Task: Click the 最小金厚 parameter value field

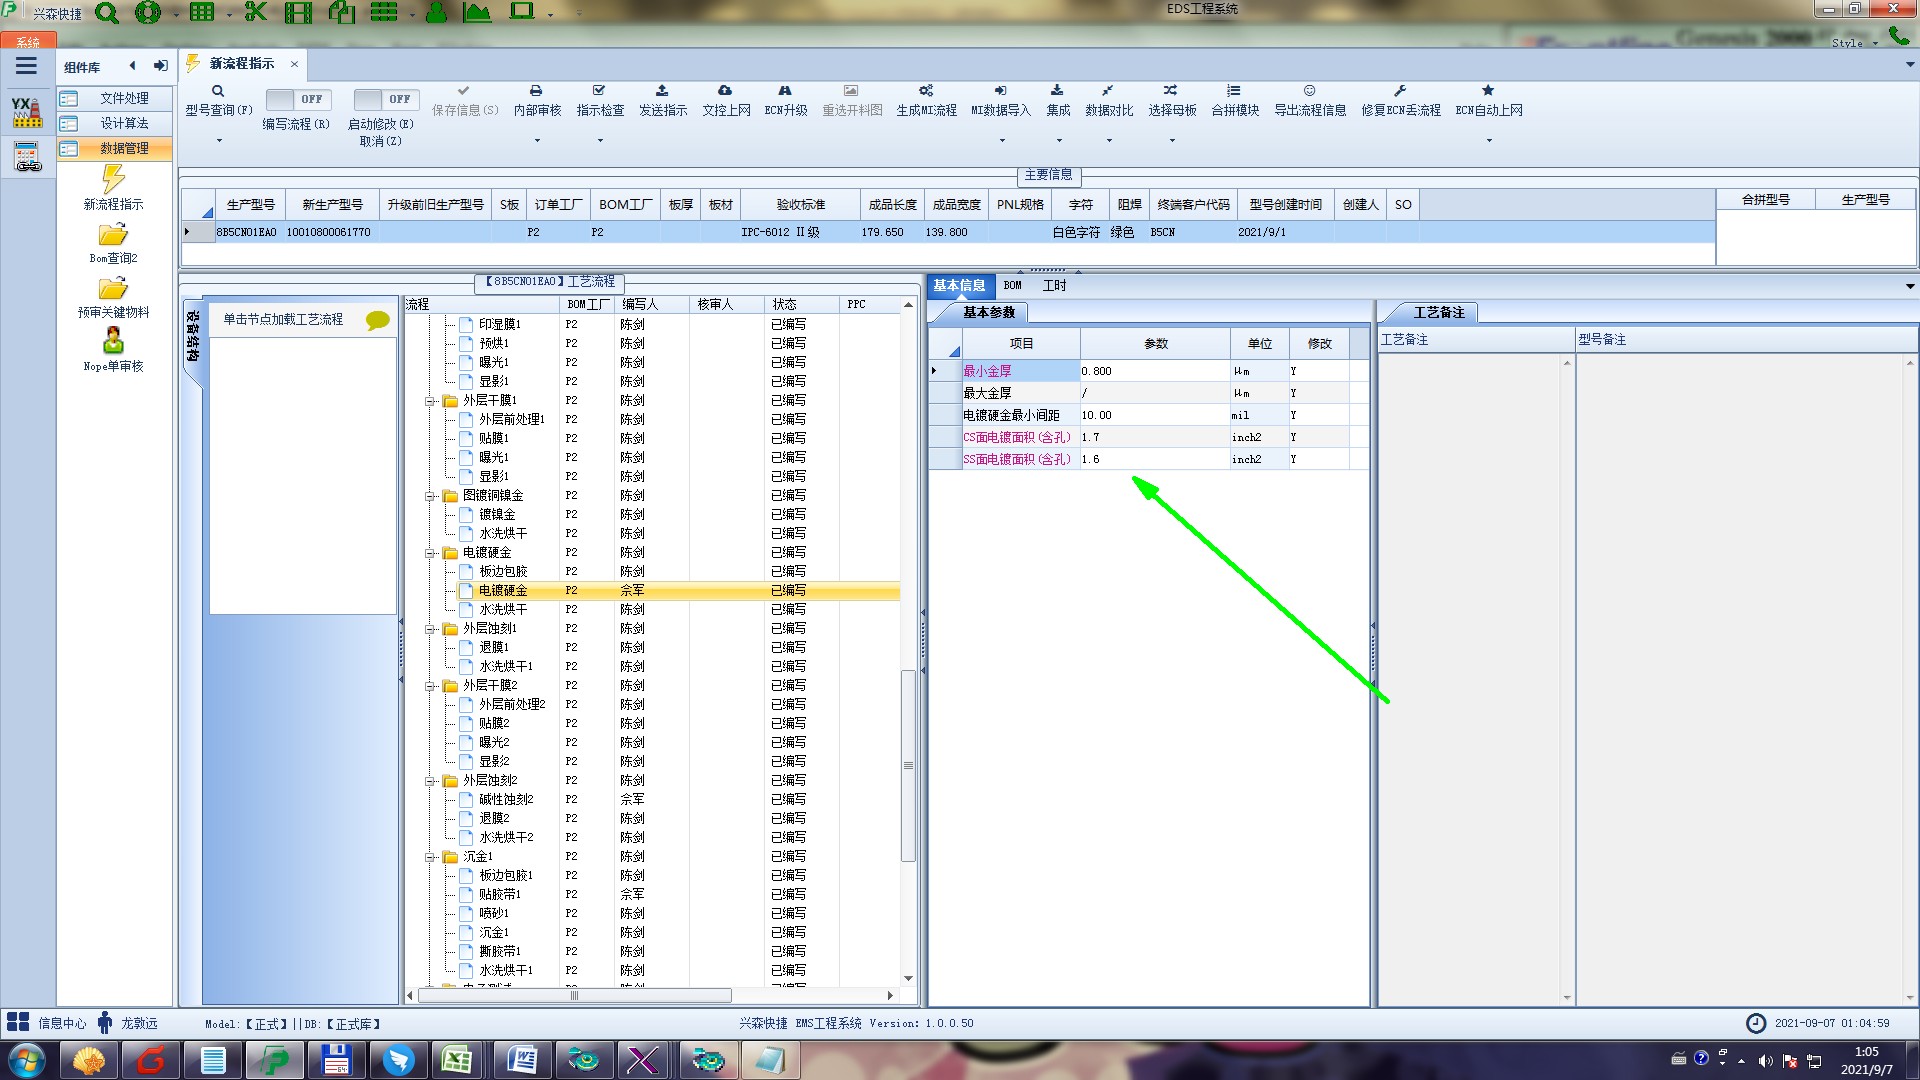Action: point(1153,371)
